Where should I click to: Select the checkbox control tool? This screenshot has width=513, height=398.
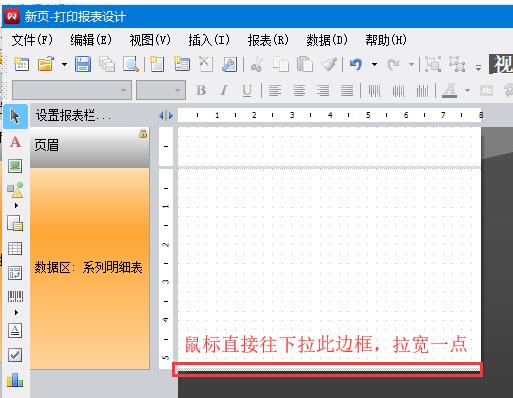[x=15, y=355]
